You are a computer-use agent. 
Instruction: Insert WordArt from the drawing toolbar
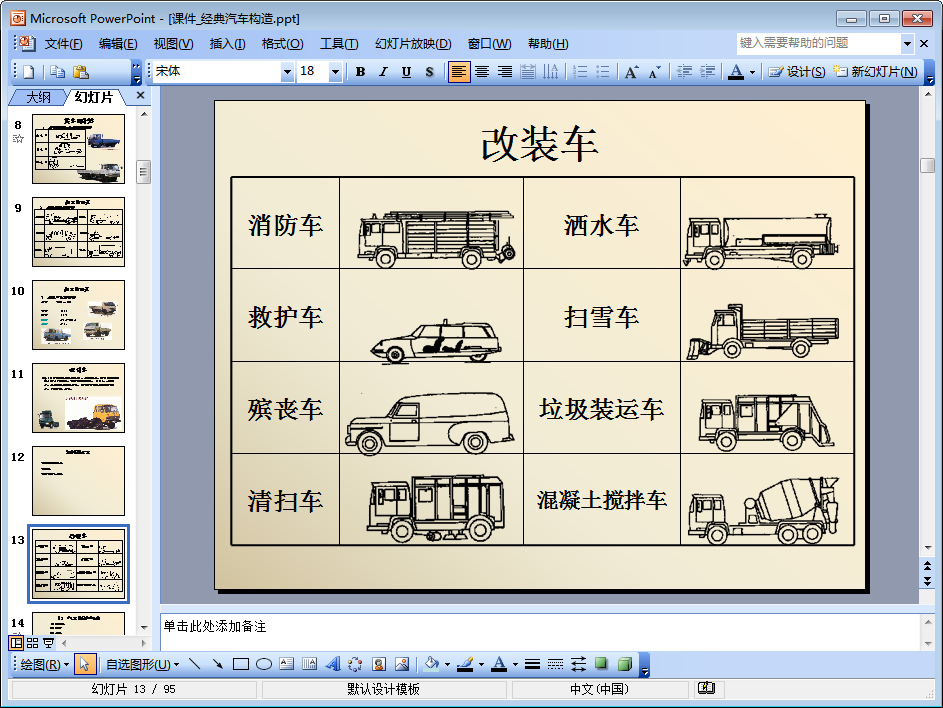[x=333, y=664]
